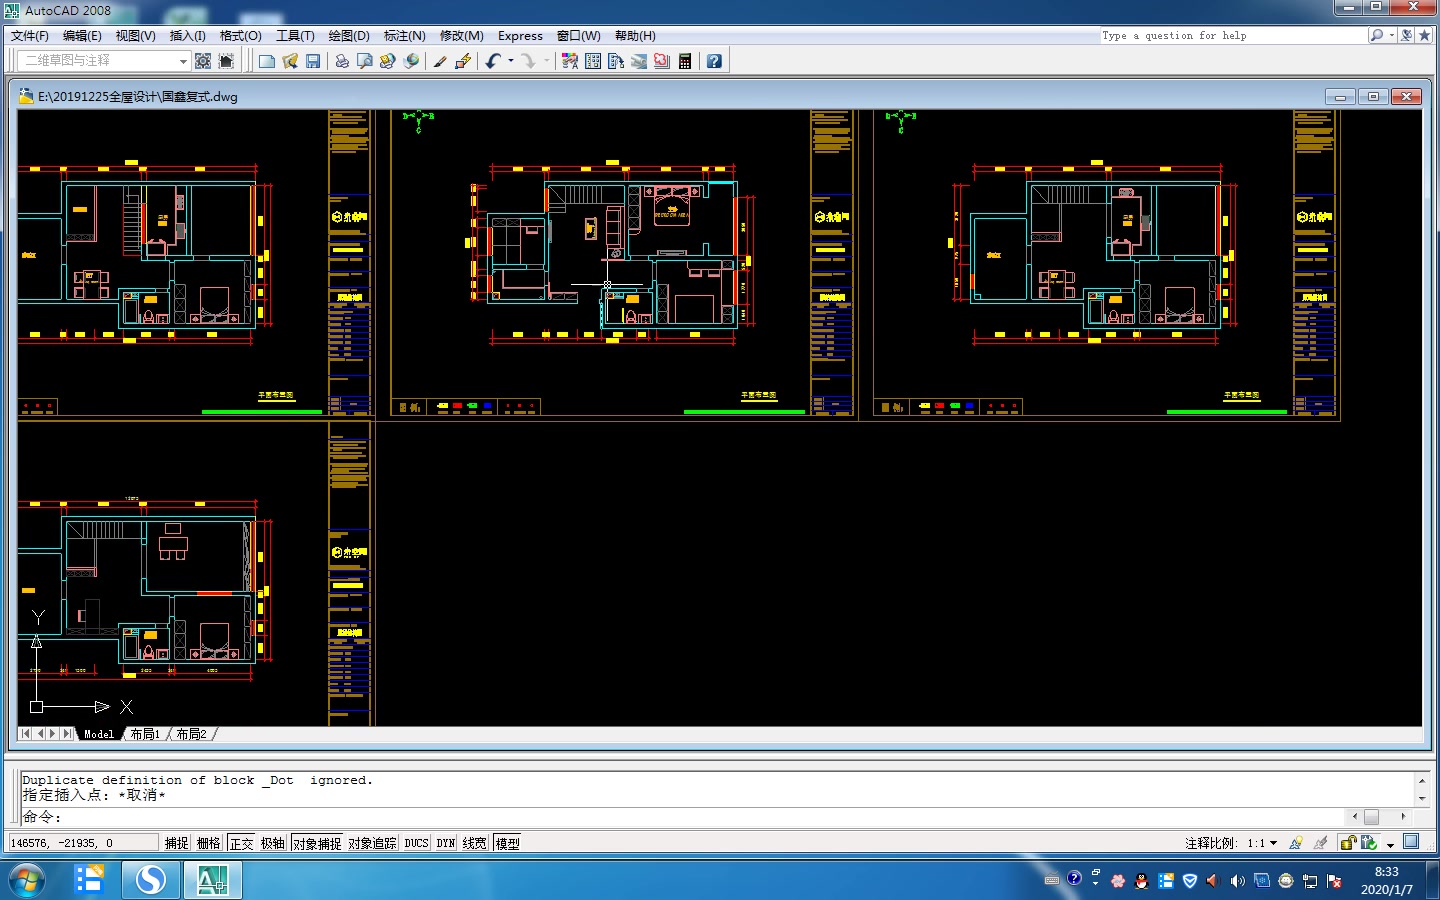Open the 绘图(D) menu
The image size is (1440, 900).
[349, 35]
